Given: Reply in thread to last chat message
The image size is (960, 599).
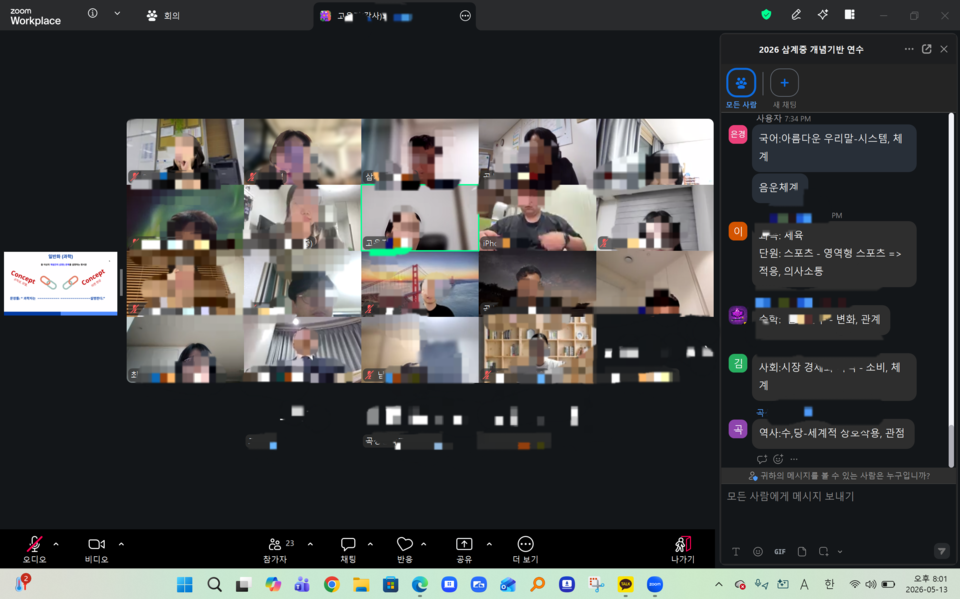Looking at the screenshot, I should tap(762, 459).
